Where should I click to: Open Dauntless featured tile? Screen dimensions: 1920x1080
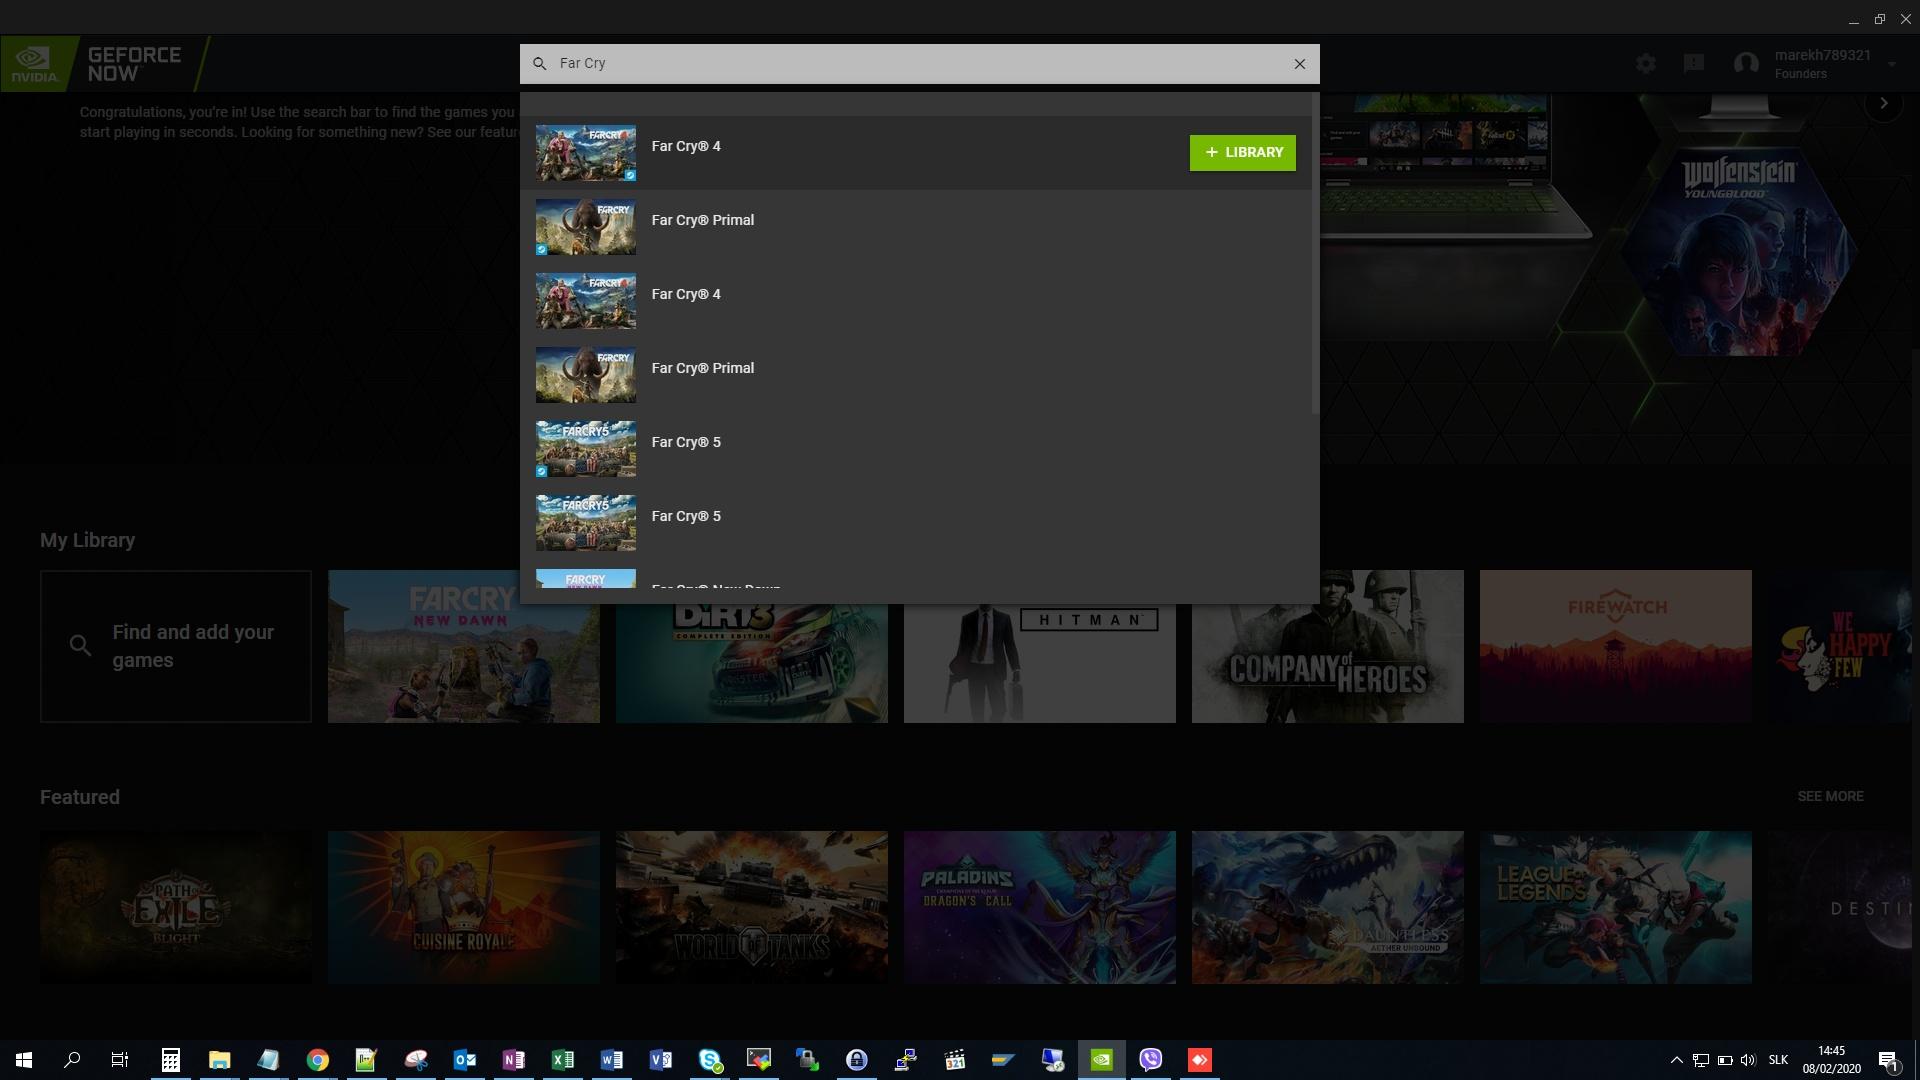pyautogui.click(x=1328, y=907)
